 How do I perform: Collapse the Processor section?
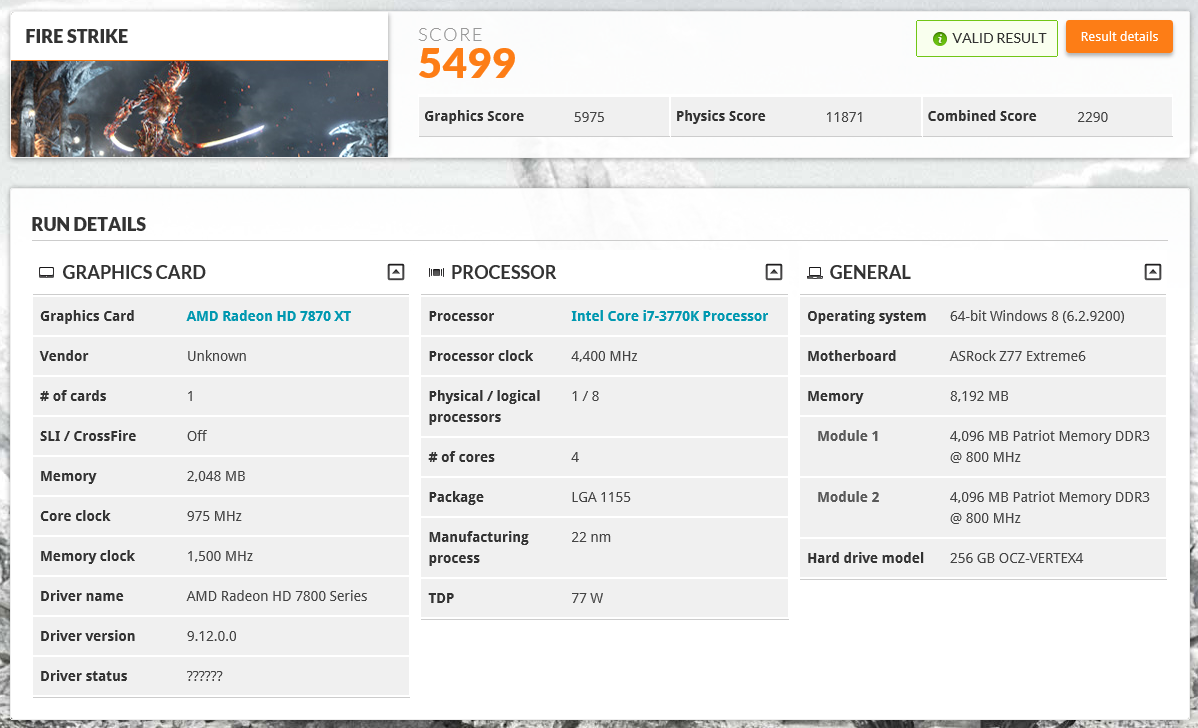[774, 272]
